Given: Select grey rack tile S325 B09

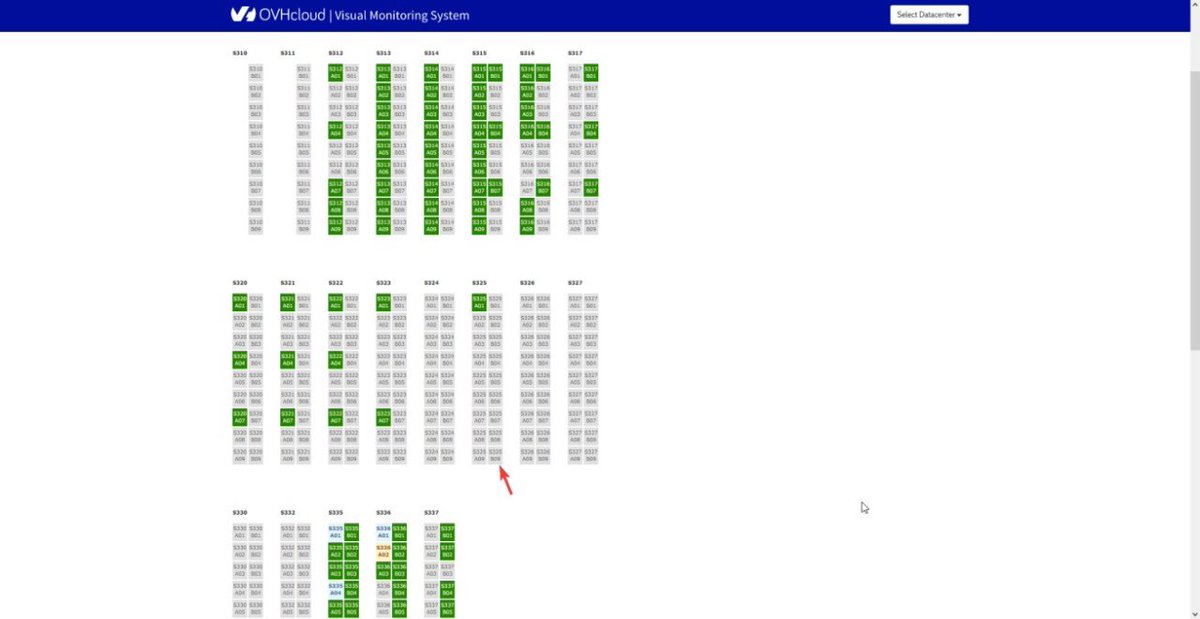Looking at the screenshot, I should 495,454.
